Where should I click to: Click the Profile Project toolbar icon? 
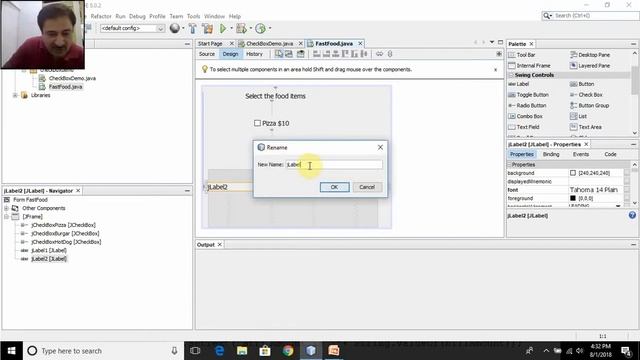[x=260, y=28]
